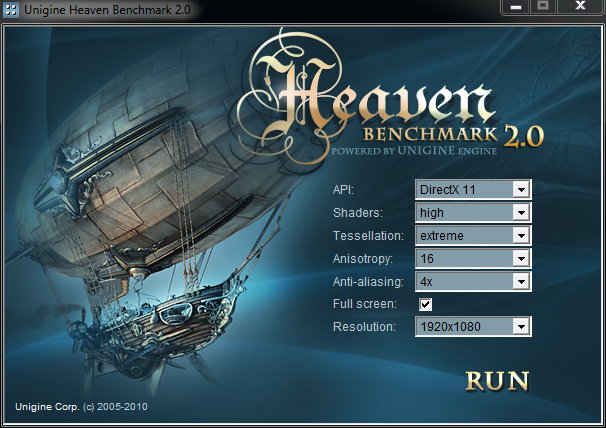The height and width of the screenshot is (428, 606).
Task: Close the Heaven Benchmark window
Action: coord(580,7)
